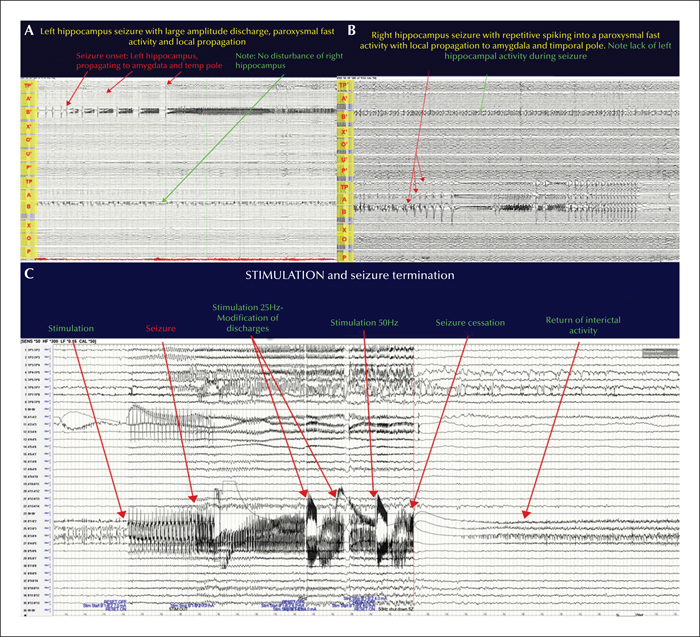The height and width of the screenshot is (637, 700).
Task: Click the 'Seizure cessation' label
Action: tap(470, 322)
